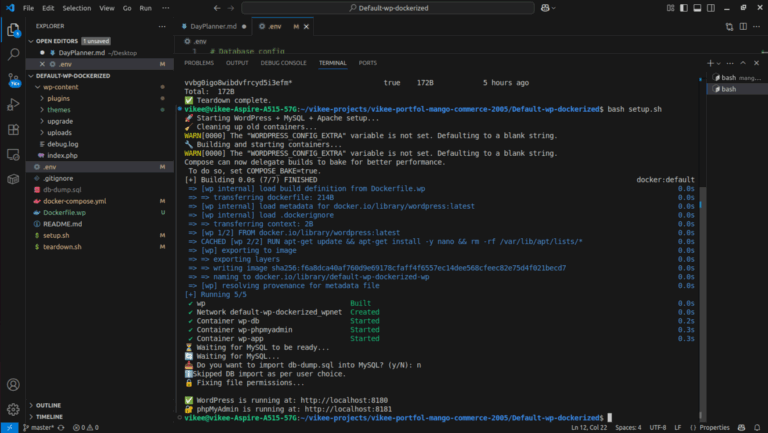Screen dimensions: 768x433
Task: Open Remote Explorer in activity bar
Action: (x=13, y=155)
